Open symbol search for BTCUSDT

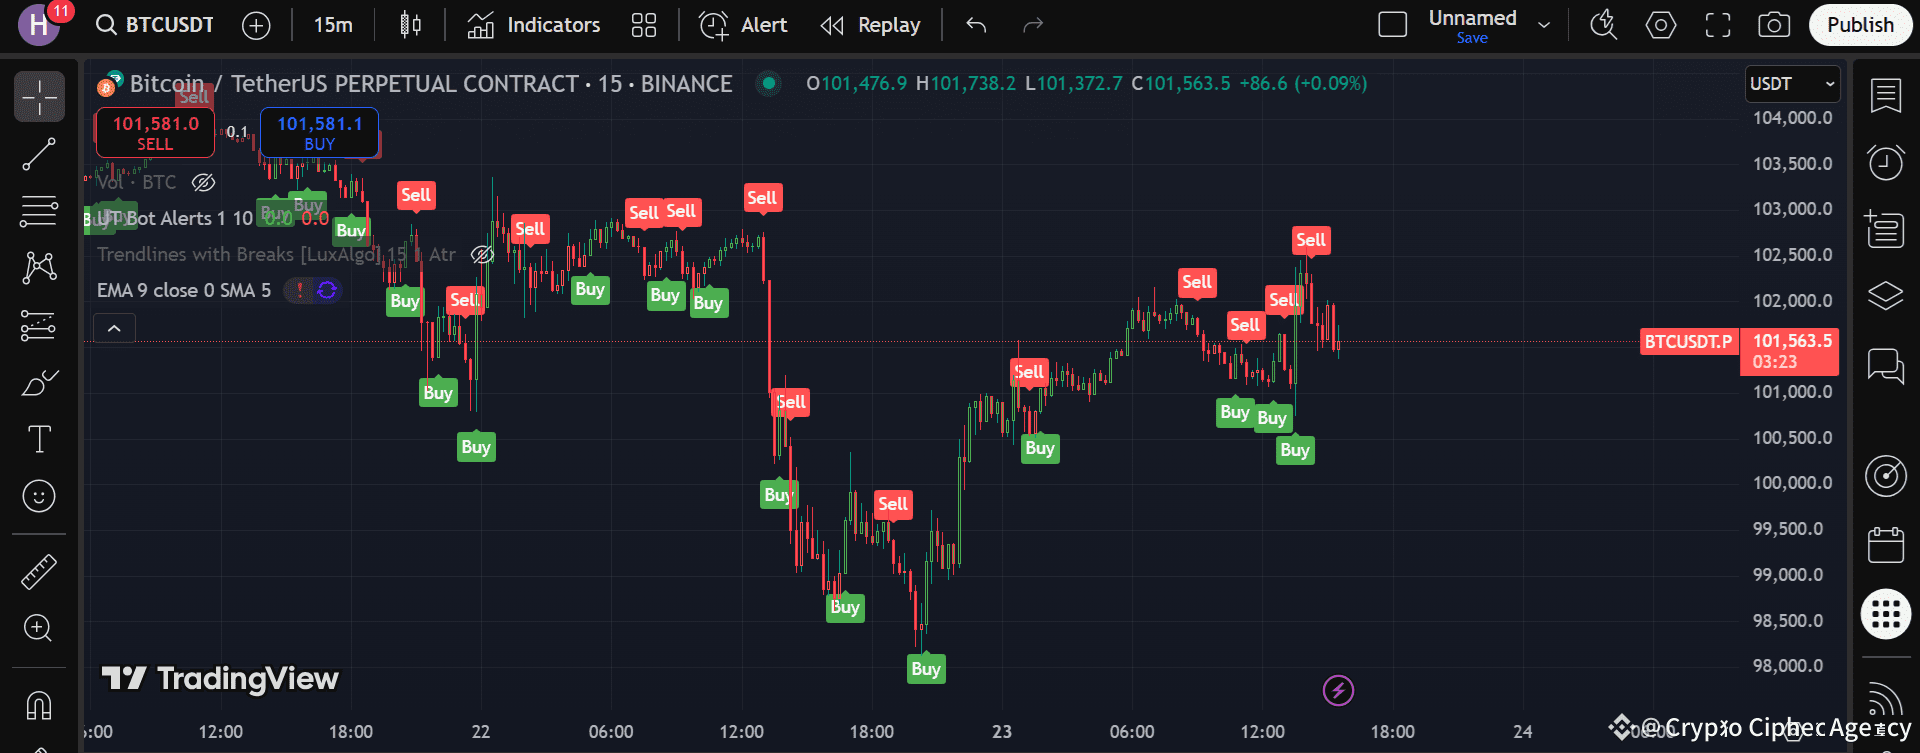click(x=155, y=25)
